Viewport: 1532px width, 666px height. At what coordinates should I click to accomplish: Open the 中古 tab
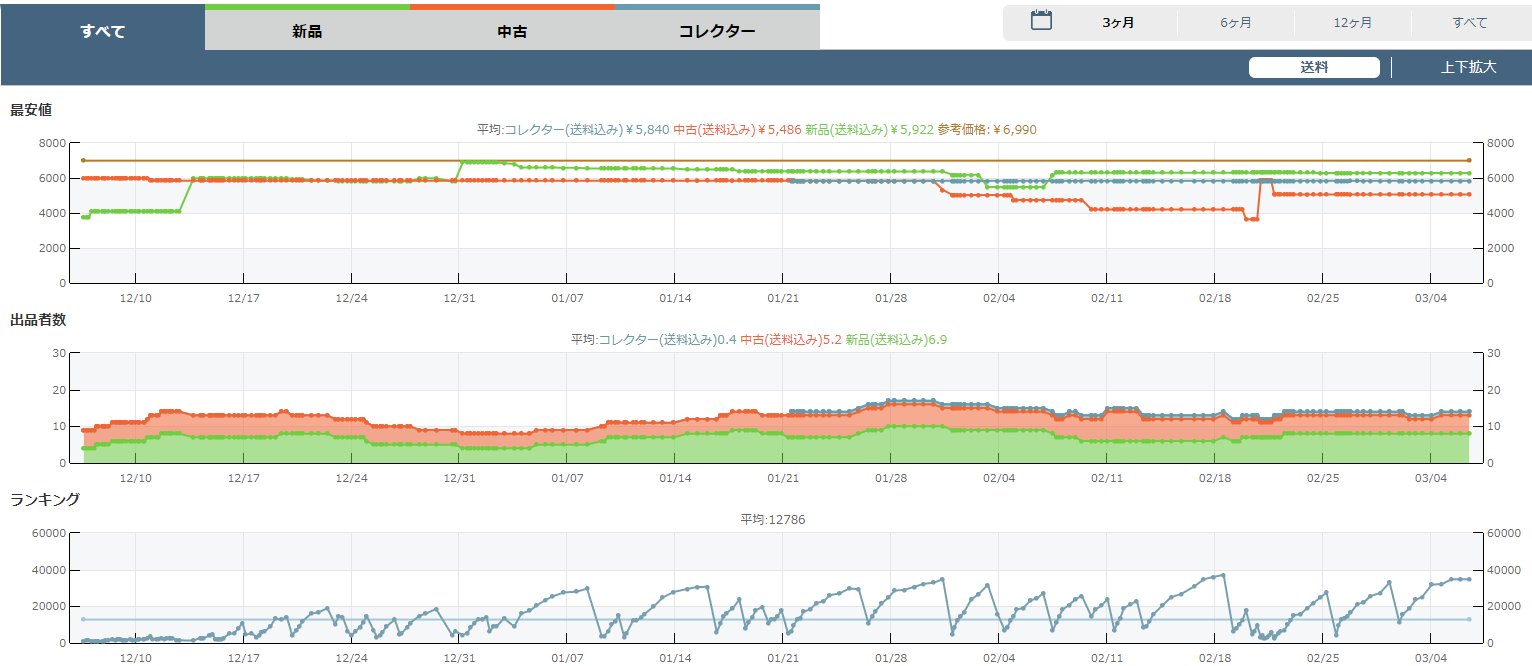pos(512,31)
